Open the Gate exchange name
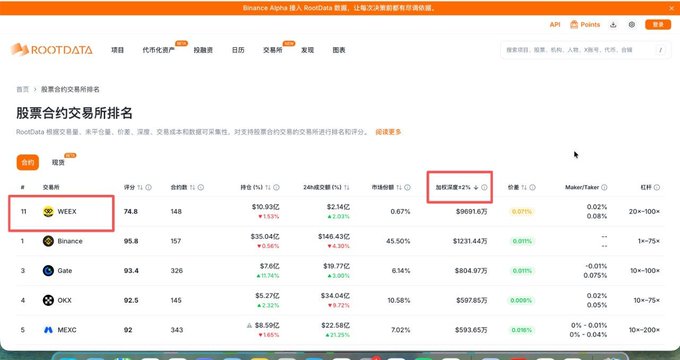The width and height of the screenshot is (680, 360). (x=65, y=271)
